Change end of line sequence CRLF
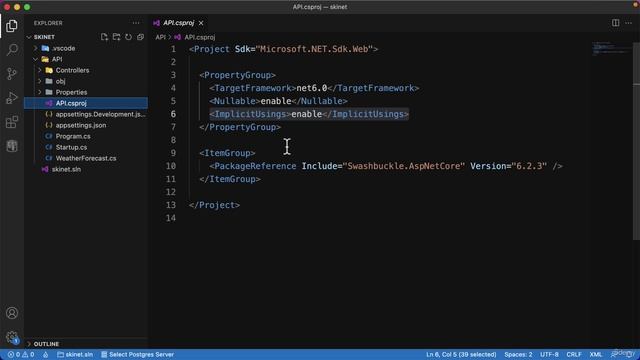The height and width of the screenshot is (360, 640). coord(574,355)
